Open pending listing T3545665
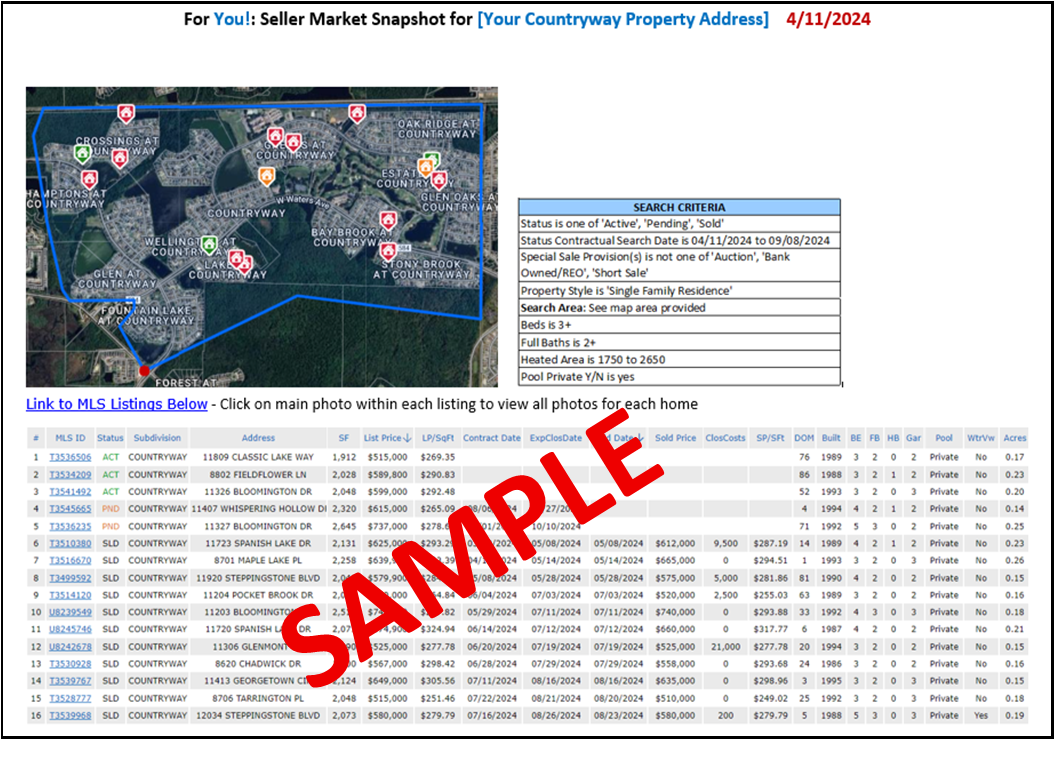Viewport: 1054px width, 768px height. click(x=70, y=509)
